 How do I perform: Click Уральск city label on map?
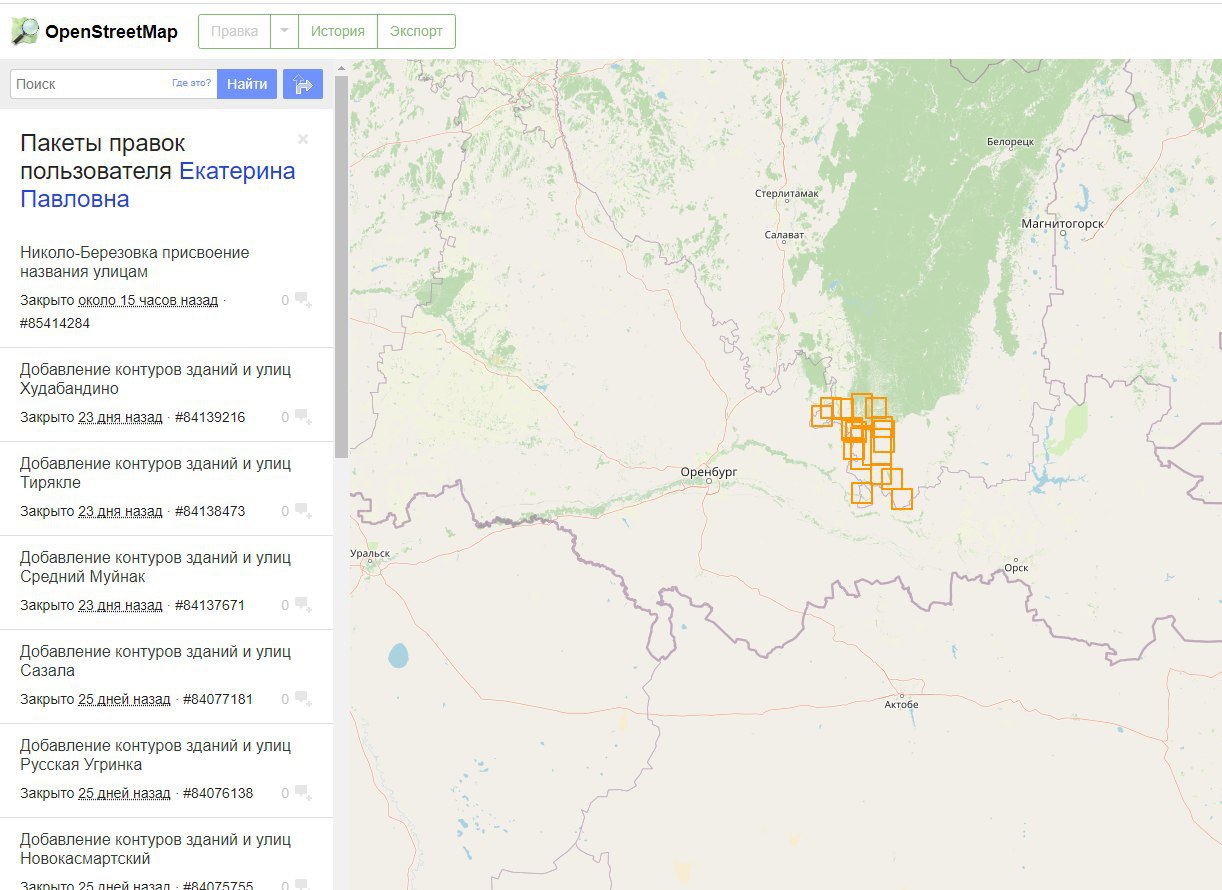(371, 552)
